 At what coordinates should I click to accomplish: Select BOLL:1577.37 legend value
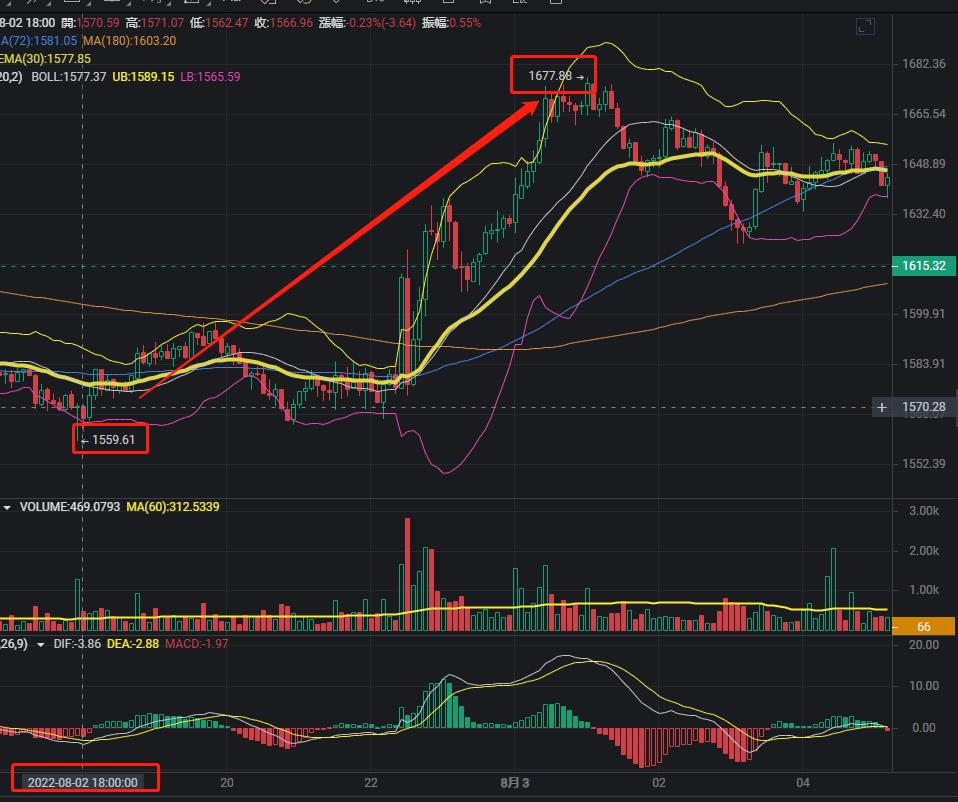[x=68, y=77]
